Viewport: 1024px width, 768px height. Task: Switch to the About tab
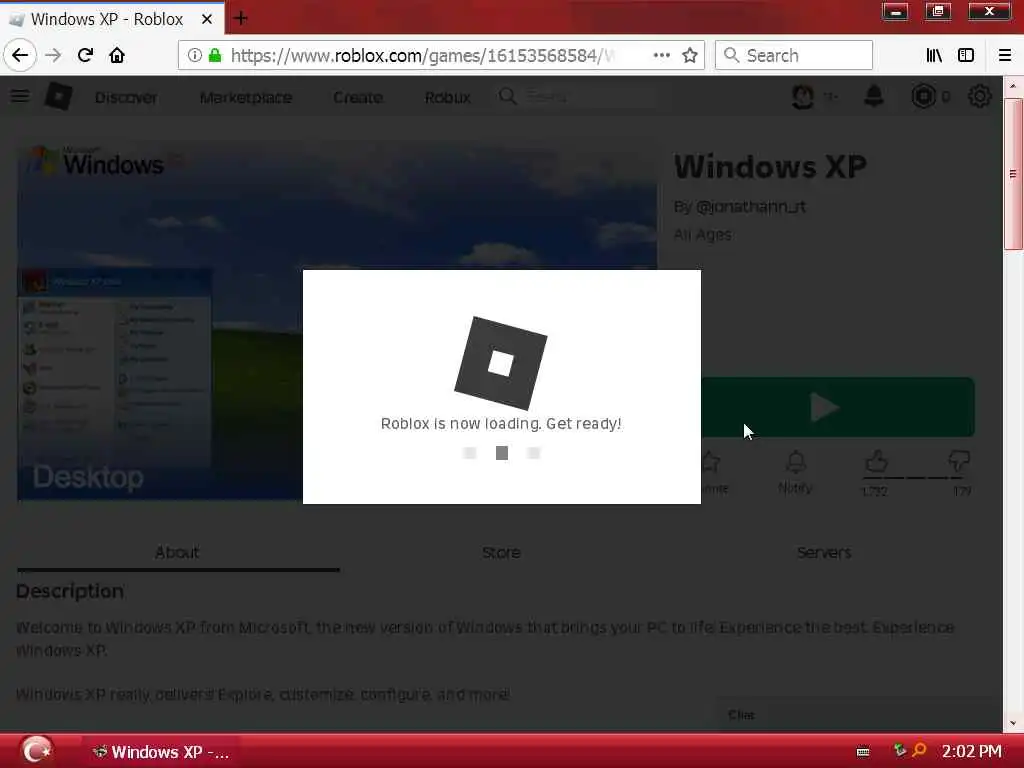178,552
